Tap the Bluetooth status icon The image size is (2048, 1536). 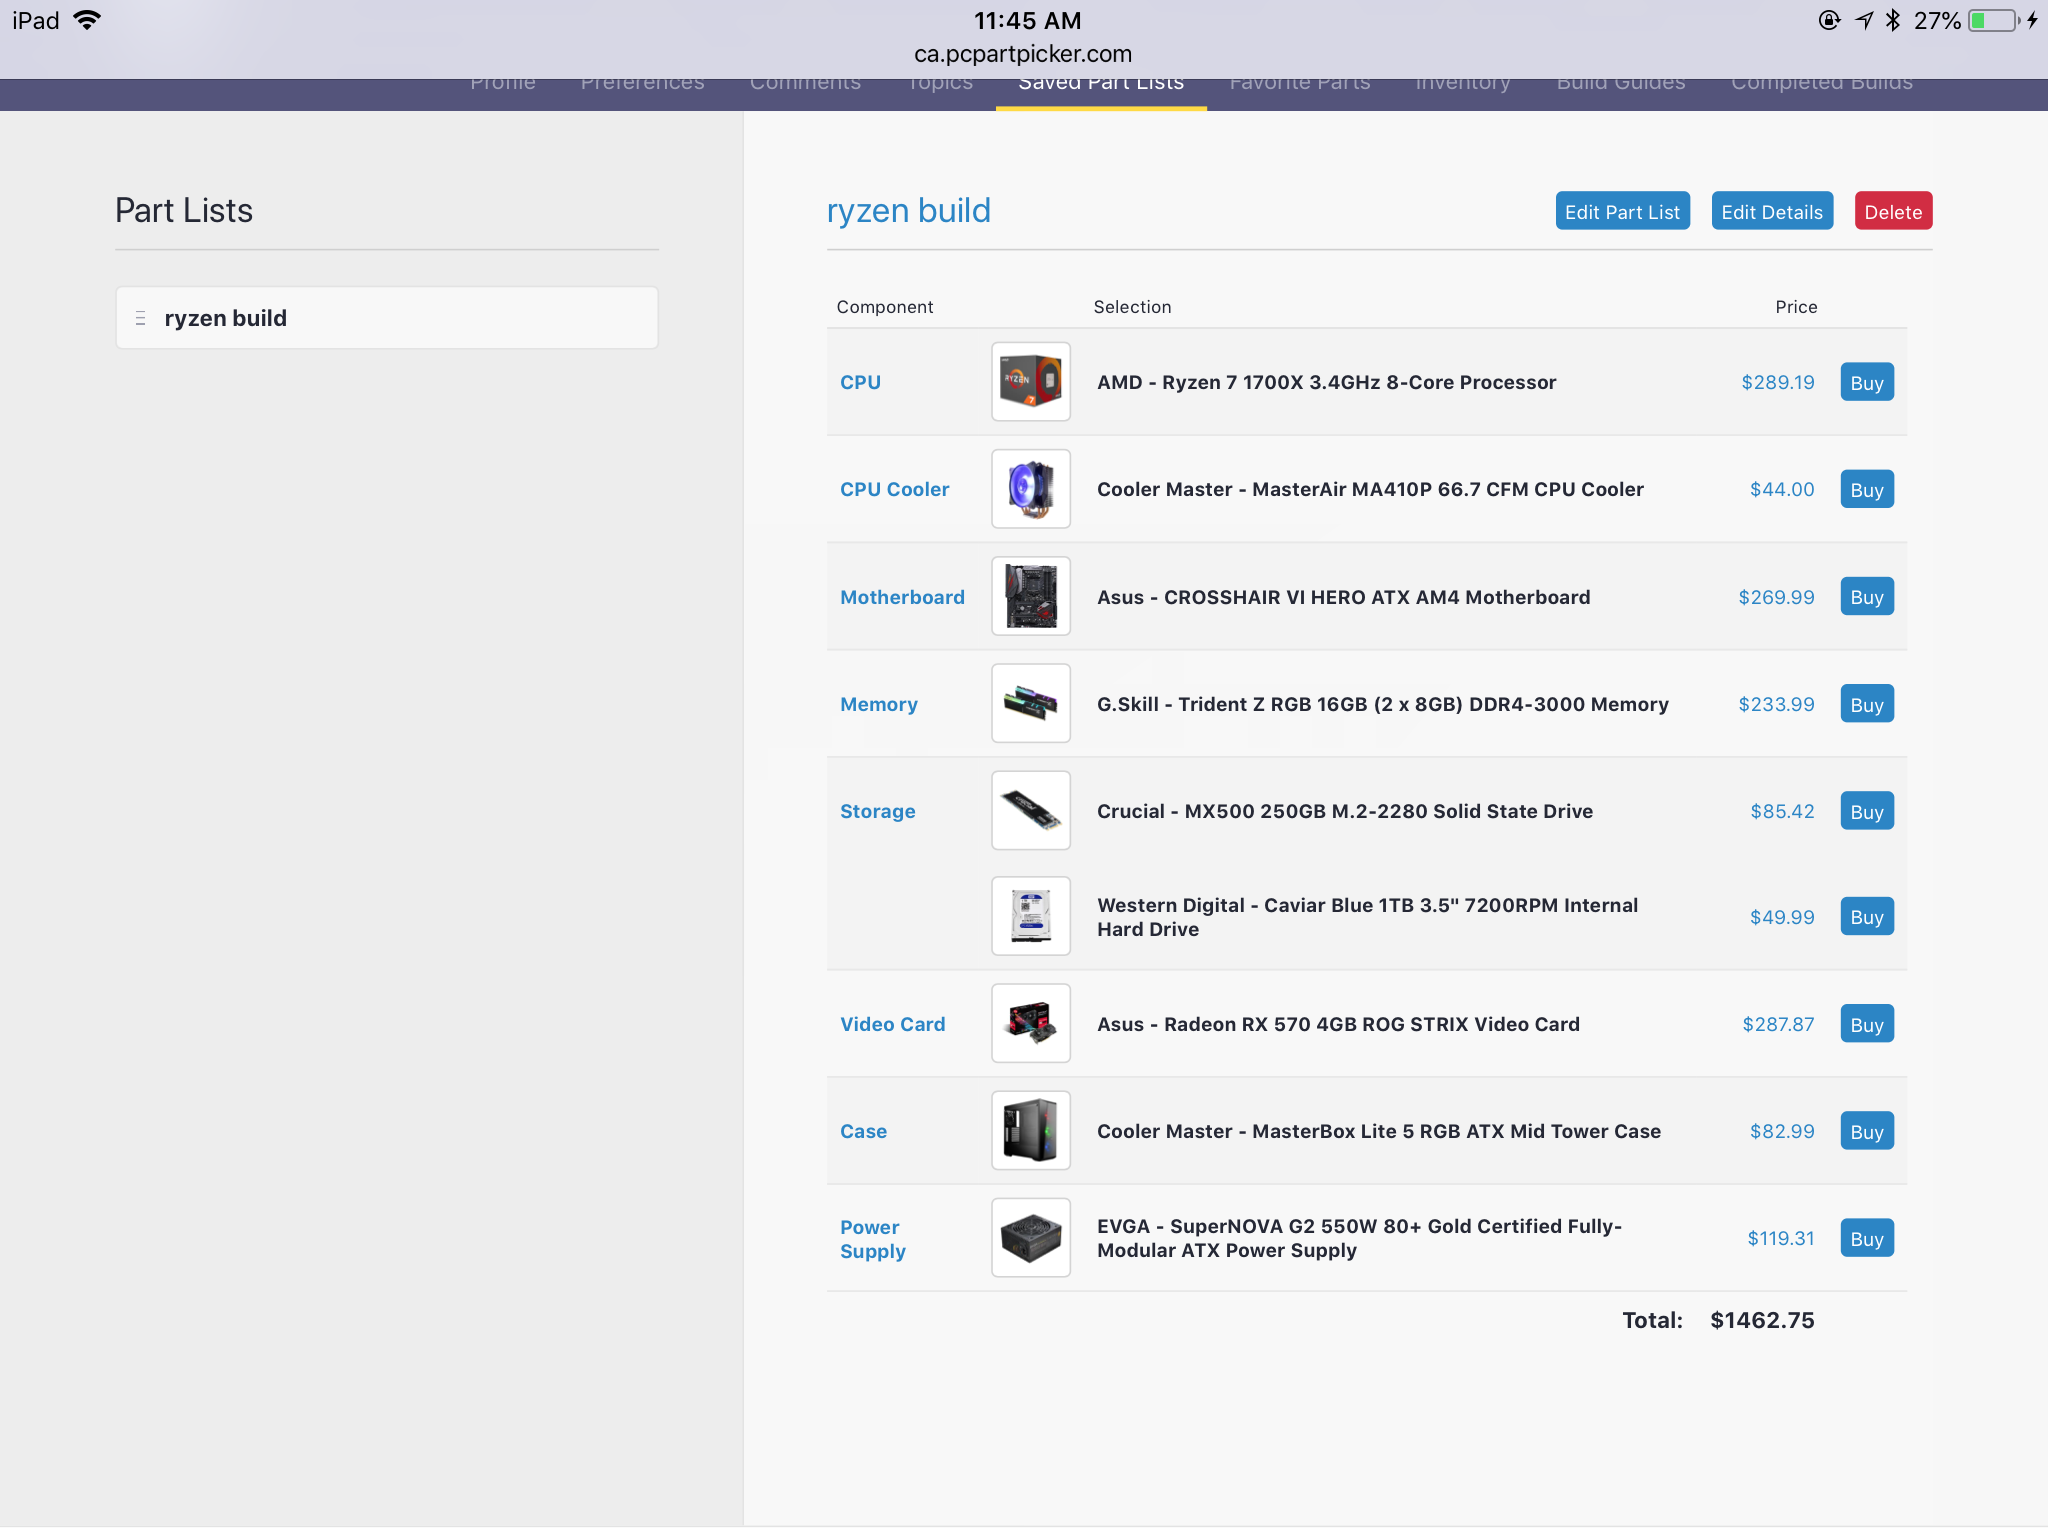coord(1892,20)
